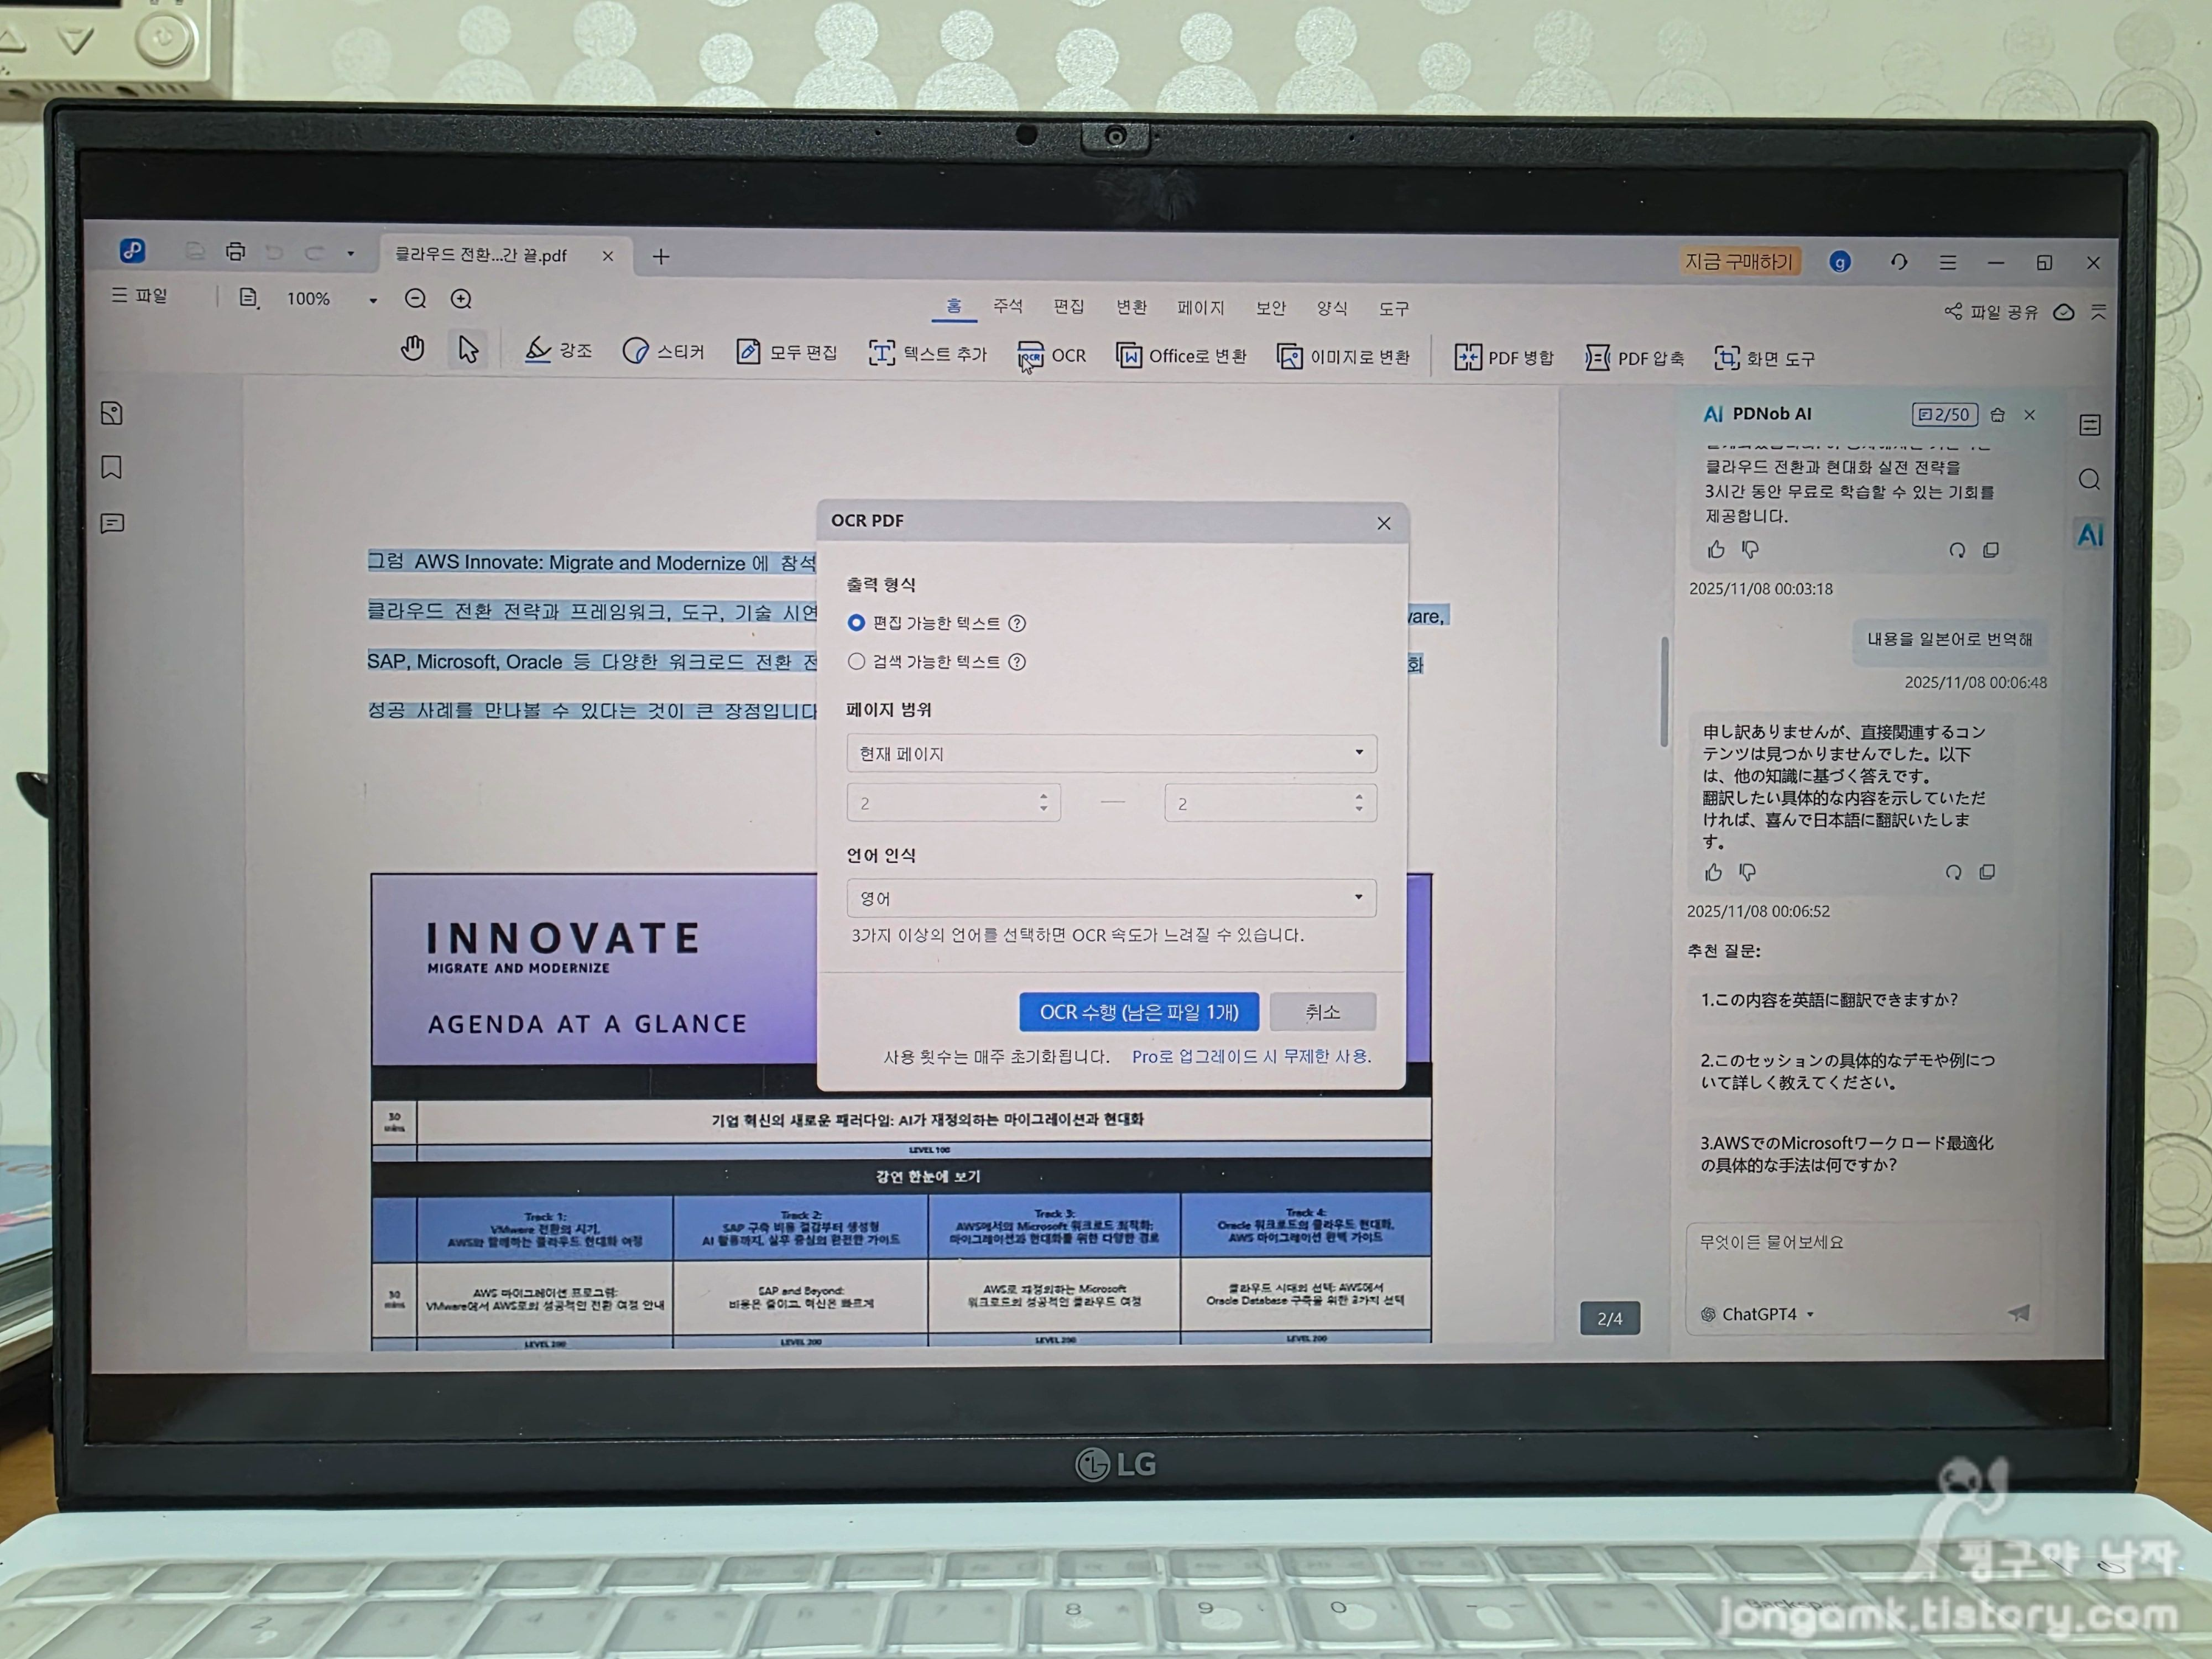Open the 파일 menu
This screenshot has width=2212, height=1659.
(139, 295)
